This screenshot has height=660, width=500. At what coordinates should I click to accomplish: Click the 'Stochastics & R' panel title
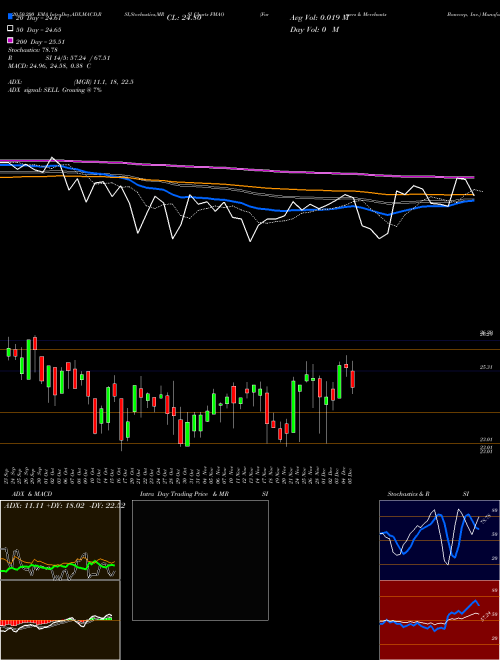pos(408,494)
